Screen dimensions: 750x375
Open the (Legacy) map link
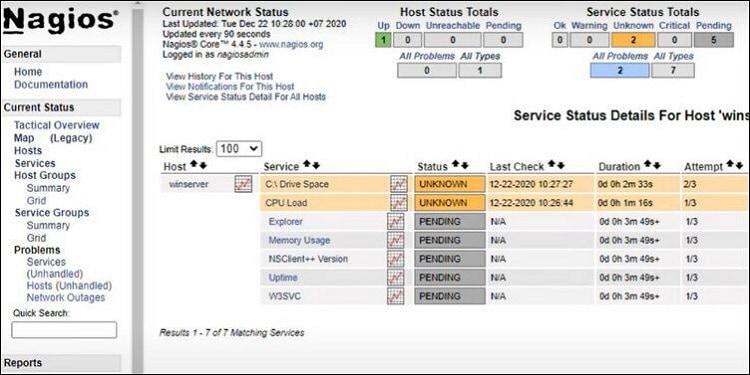[x=71, y=138]
